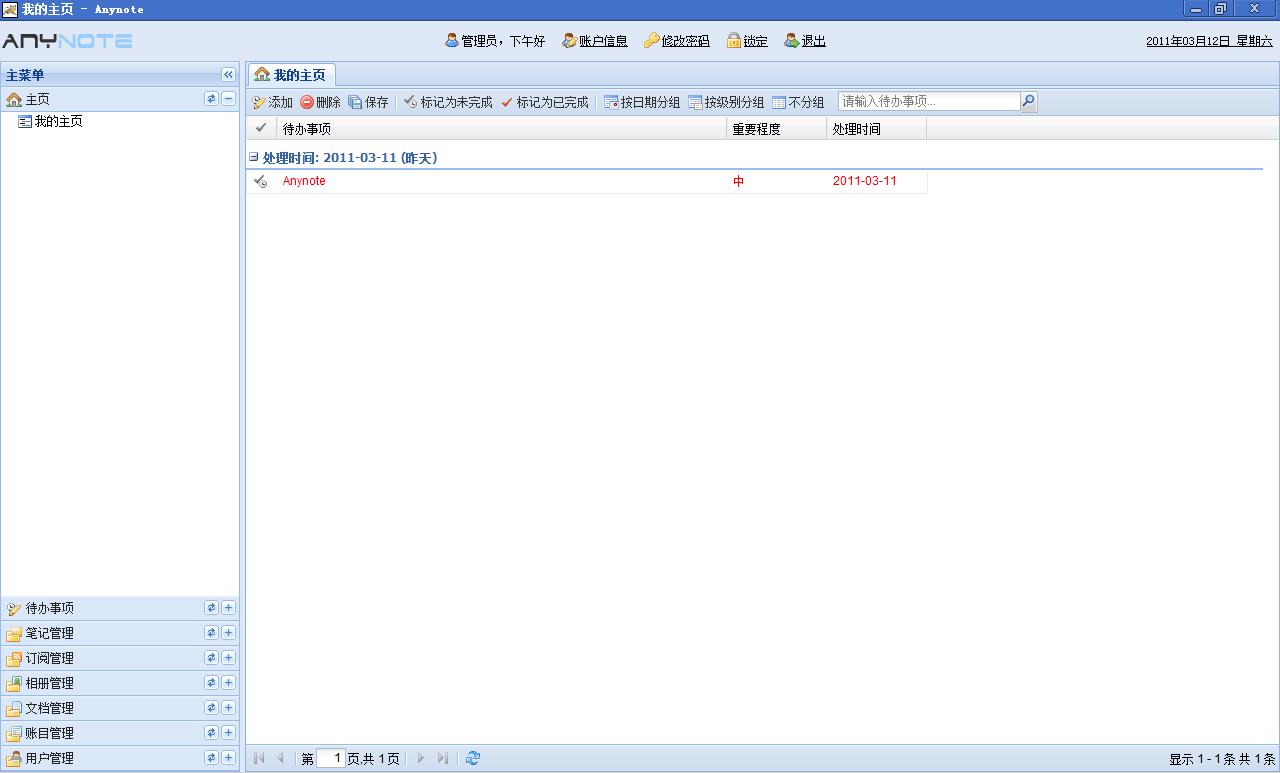Expand the 待办事项 accordion section
The width and height of the screenshot is (1280, 773).
[228, 607]
